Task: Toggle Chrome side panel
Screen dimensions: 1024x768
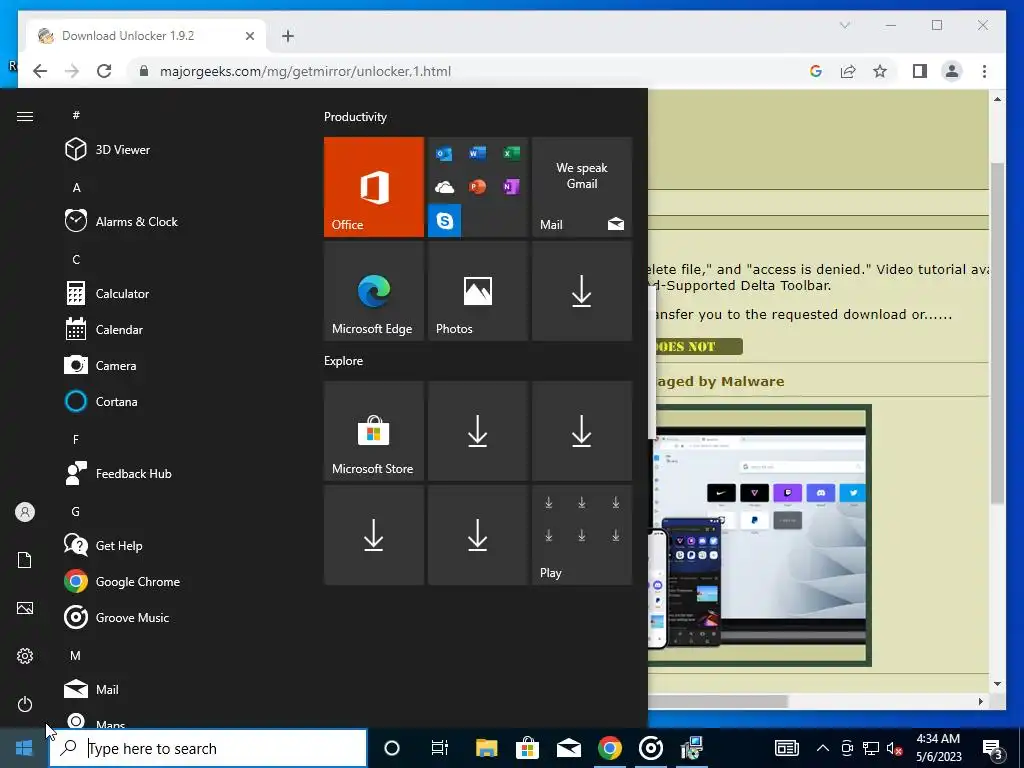Action: tap(920, 71)
